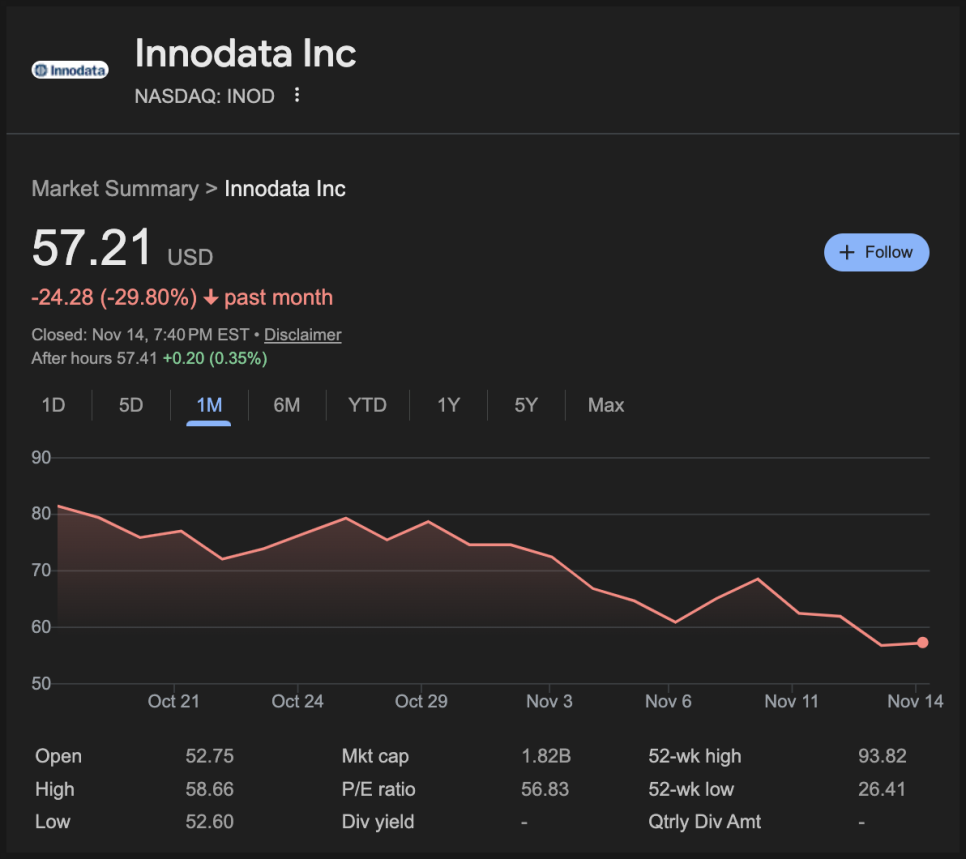The image size is (966, 859).
Task: Click the plus Follow button
Action: (876, 252)
